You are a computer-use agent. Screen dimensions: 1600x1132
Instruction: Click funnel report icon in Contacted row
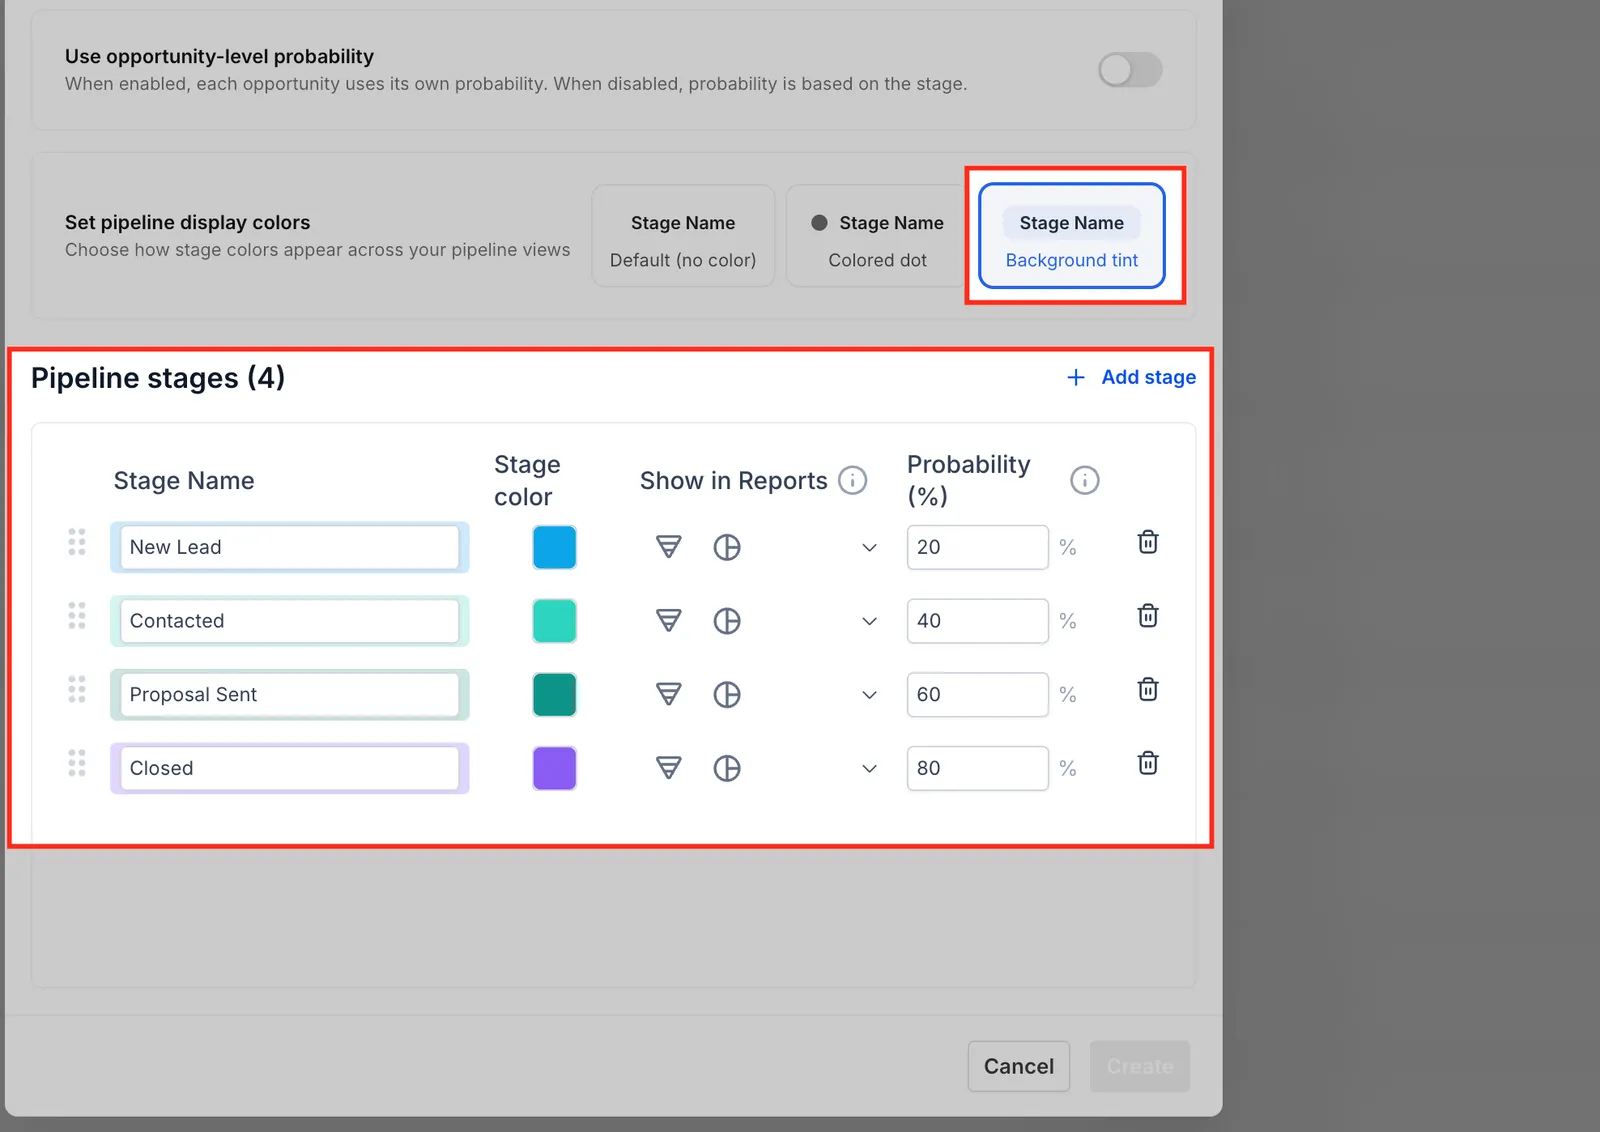[x=669, y=621]
